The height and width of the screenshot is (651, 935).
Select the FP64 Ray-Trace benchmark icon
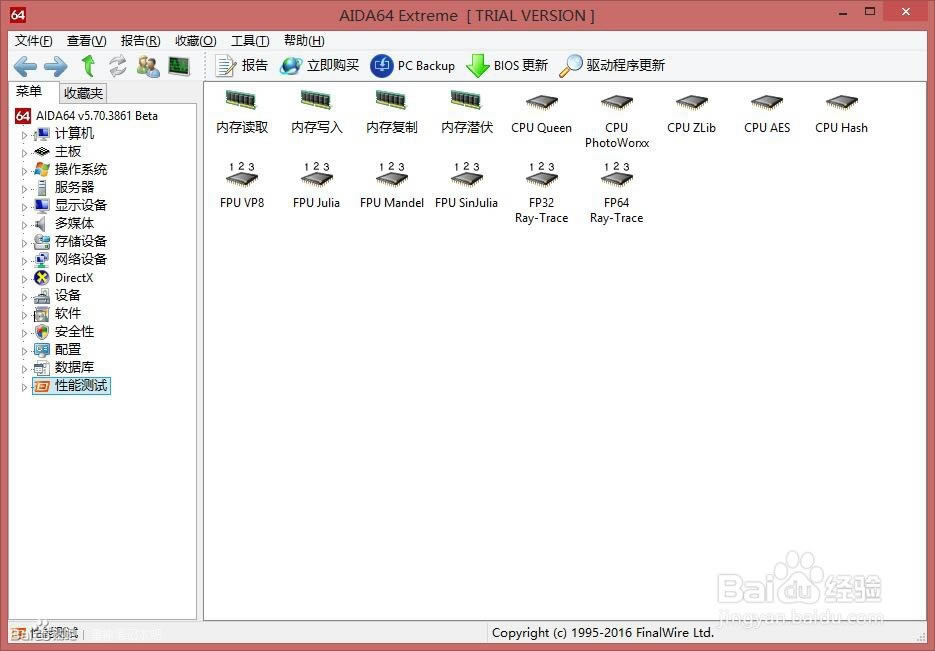point(617,192)
